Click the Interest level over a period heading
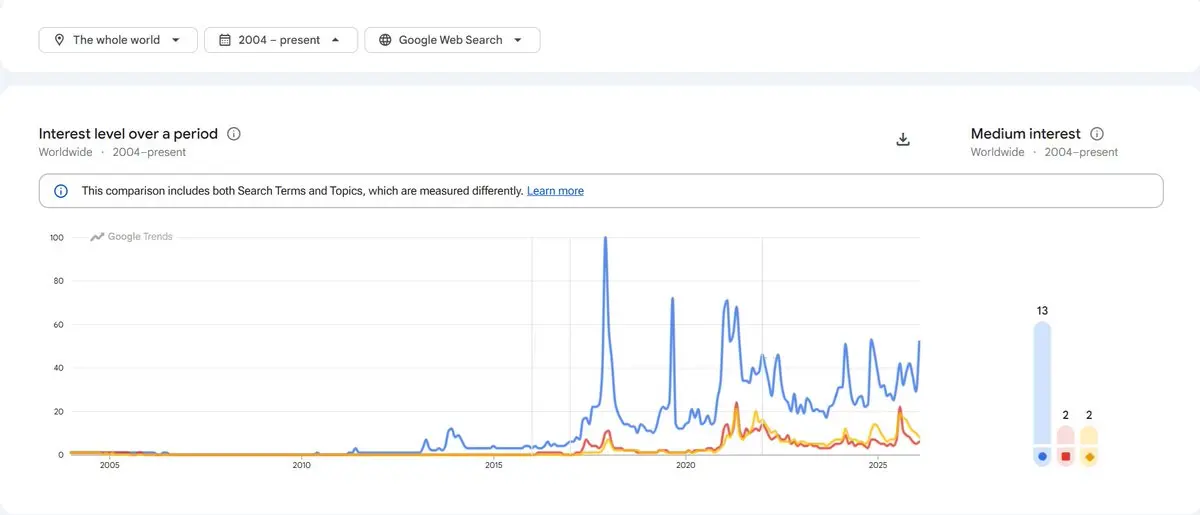1200x515 pixels. tap(128, 134)
